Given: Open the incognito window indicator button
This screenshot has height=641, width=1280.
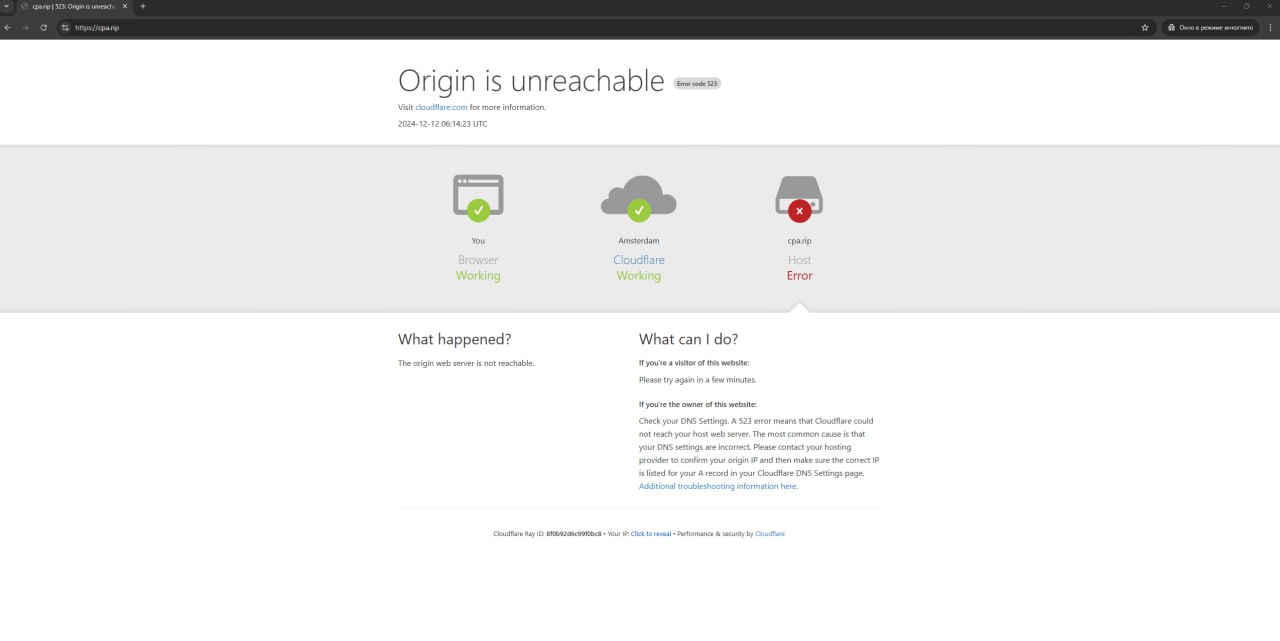Looking at the screenshot, I should (1210, 27).
